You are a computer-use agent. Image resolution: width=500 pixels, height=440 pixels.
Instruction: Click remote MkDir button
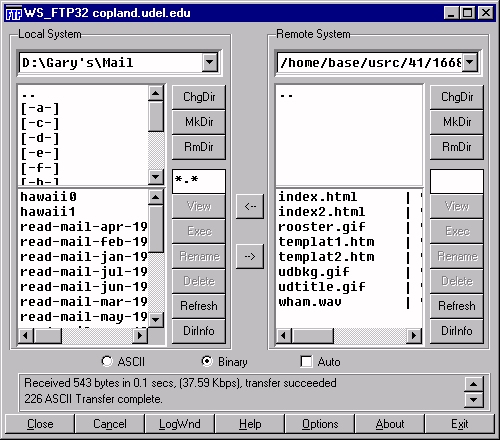(x=457, y=122)
